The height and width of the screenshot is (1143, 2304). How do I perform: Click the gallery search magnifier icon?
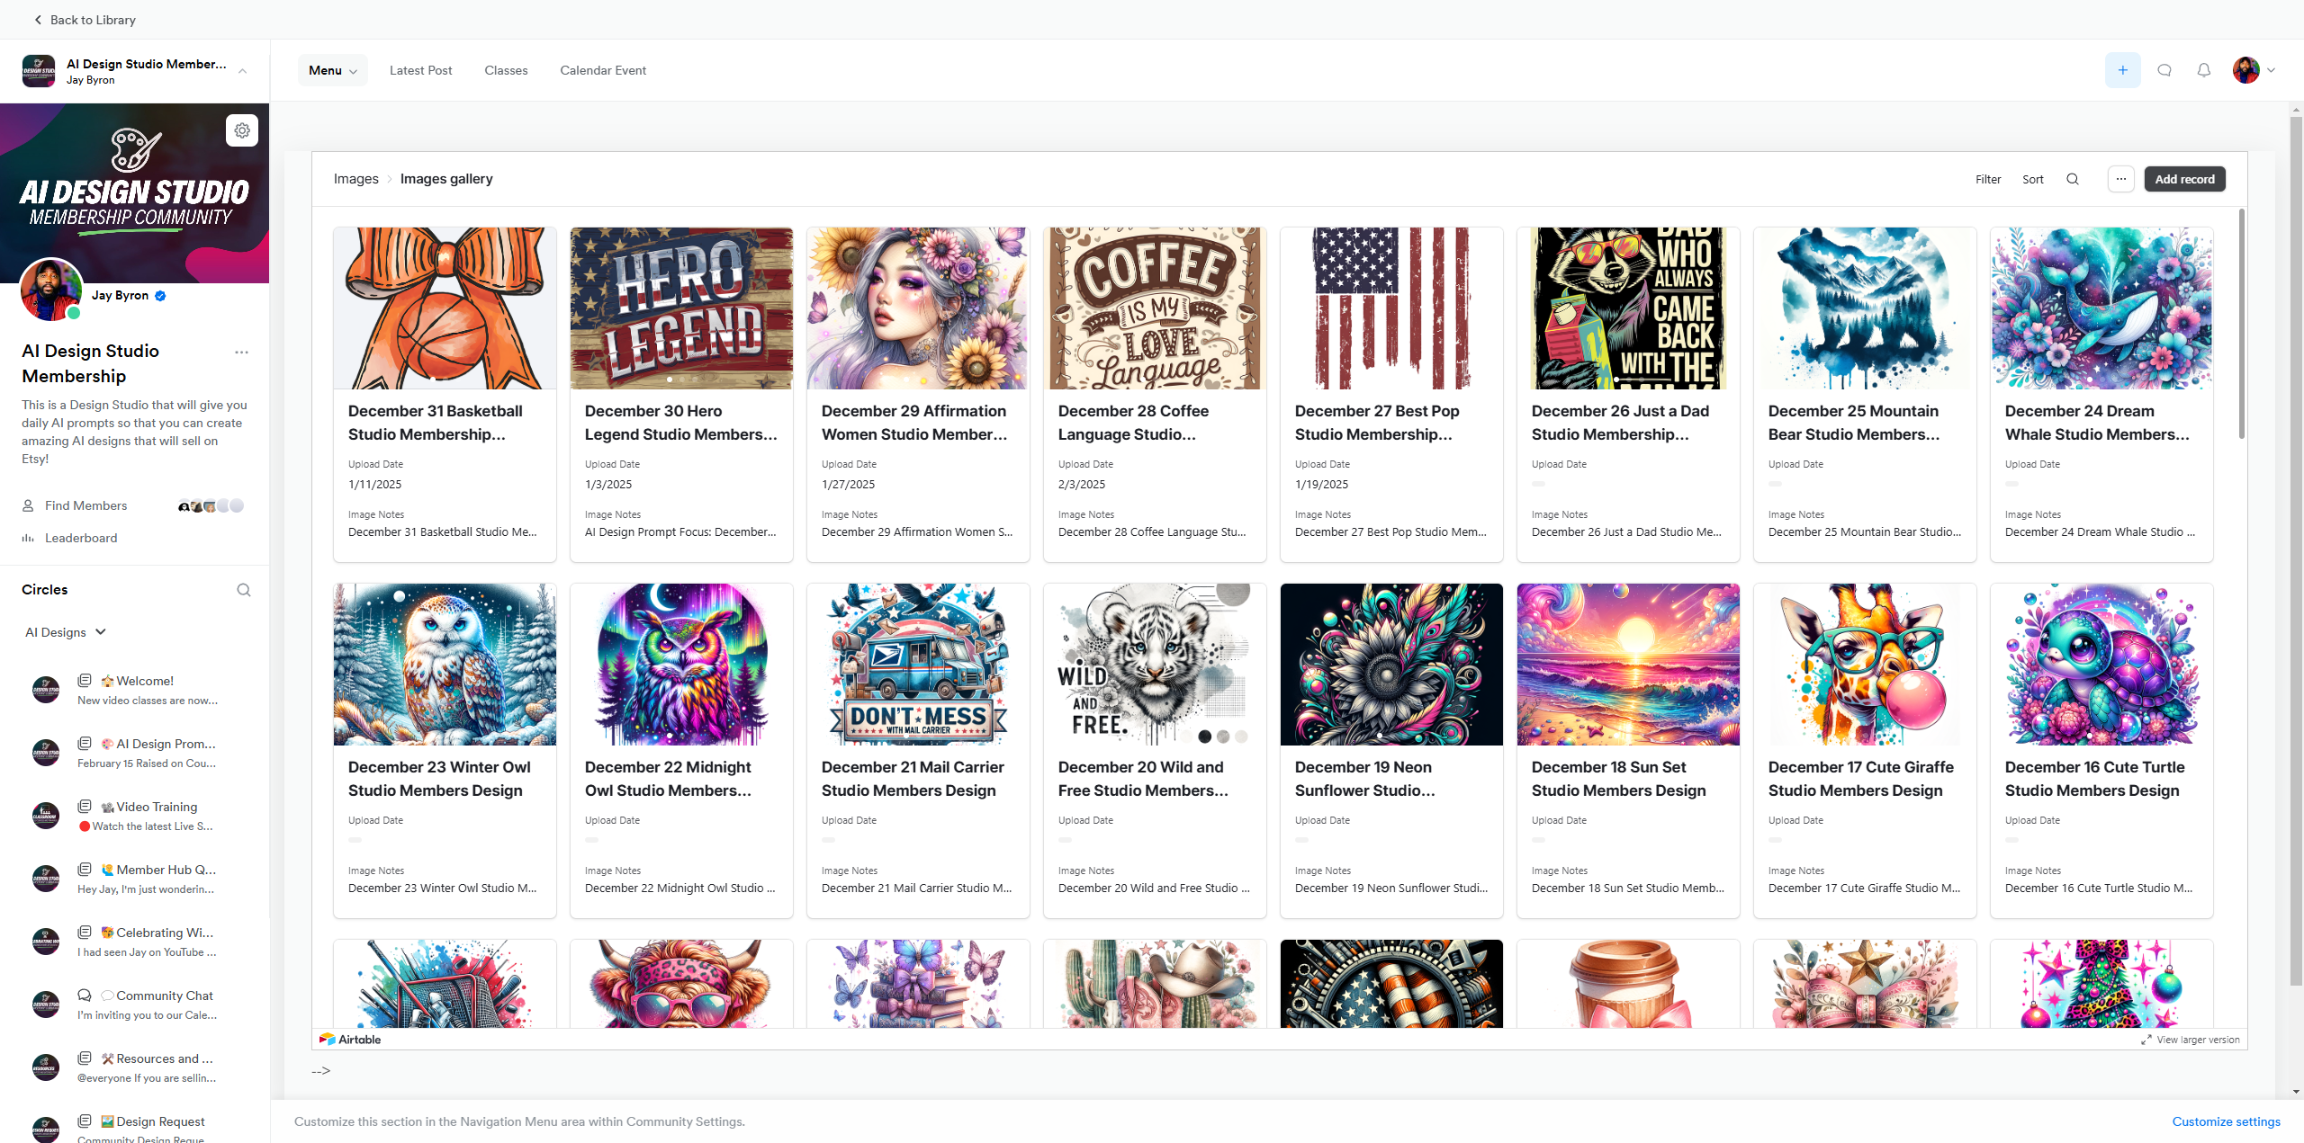(x=2072, y=179)
